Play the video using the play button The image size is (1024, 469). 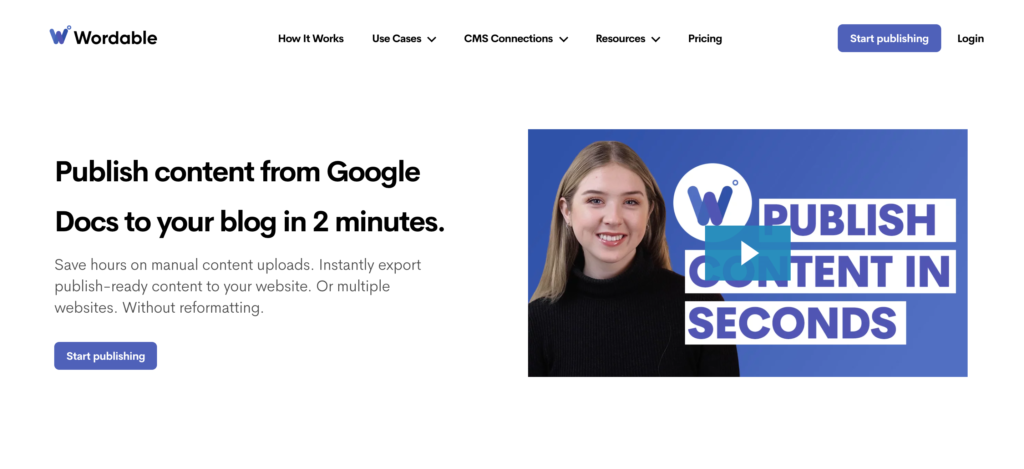tap(748, 253)
